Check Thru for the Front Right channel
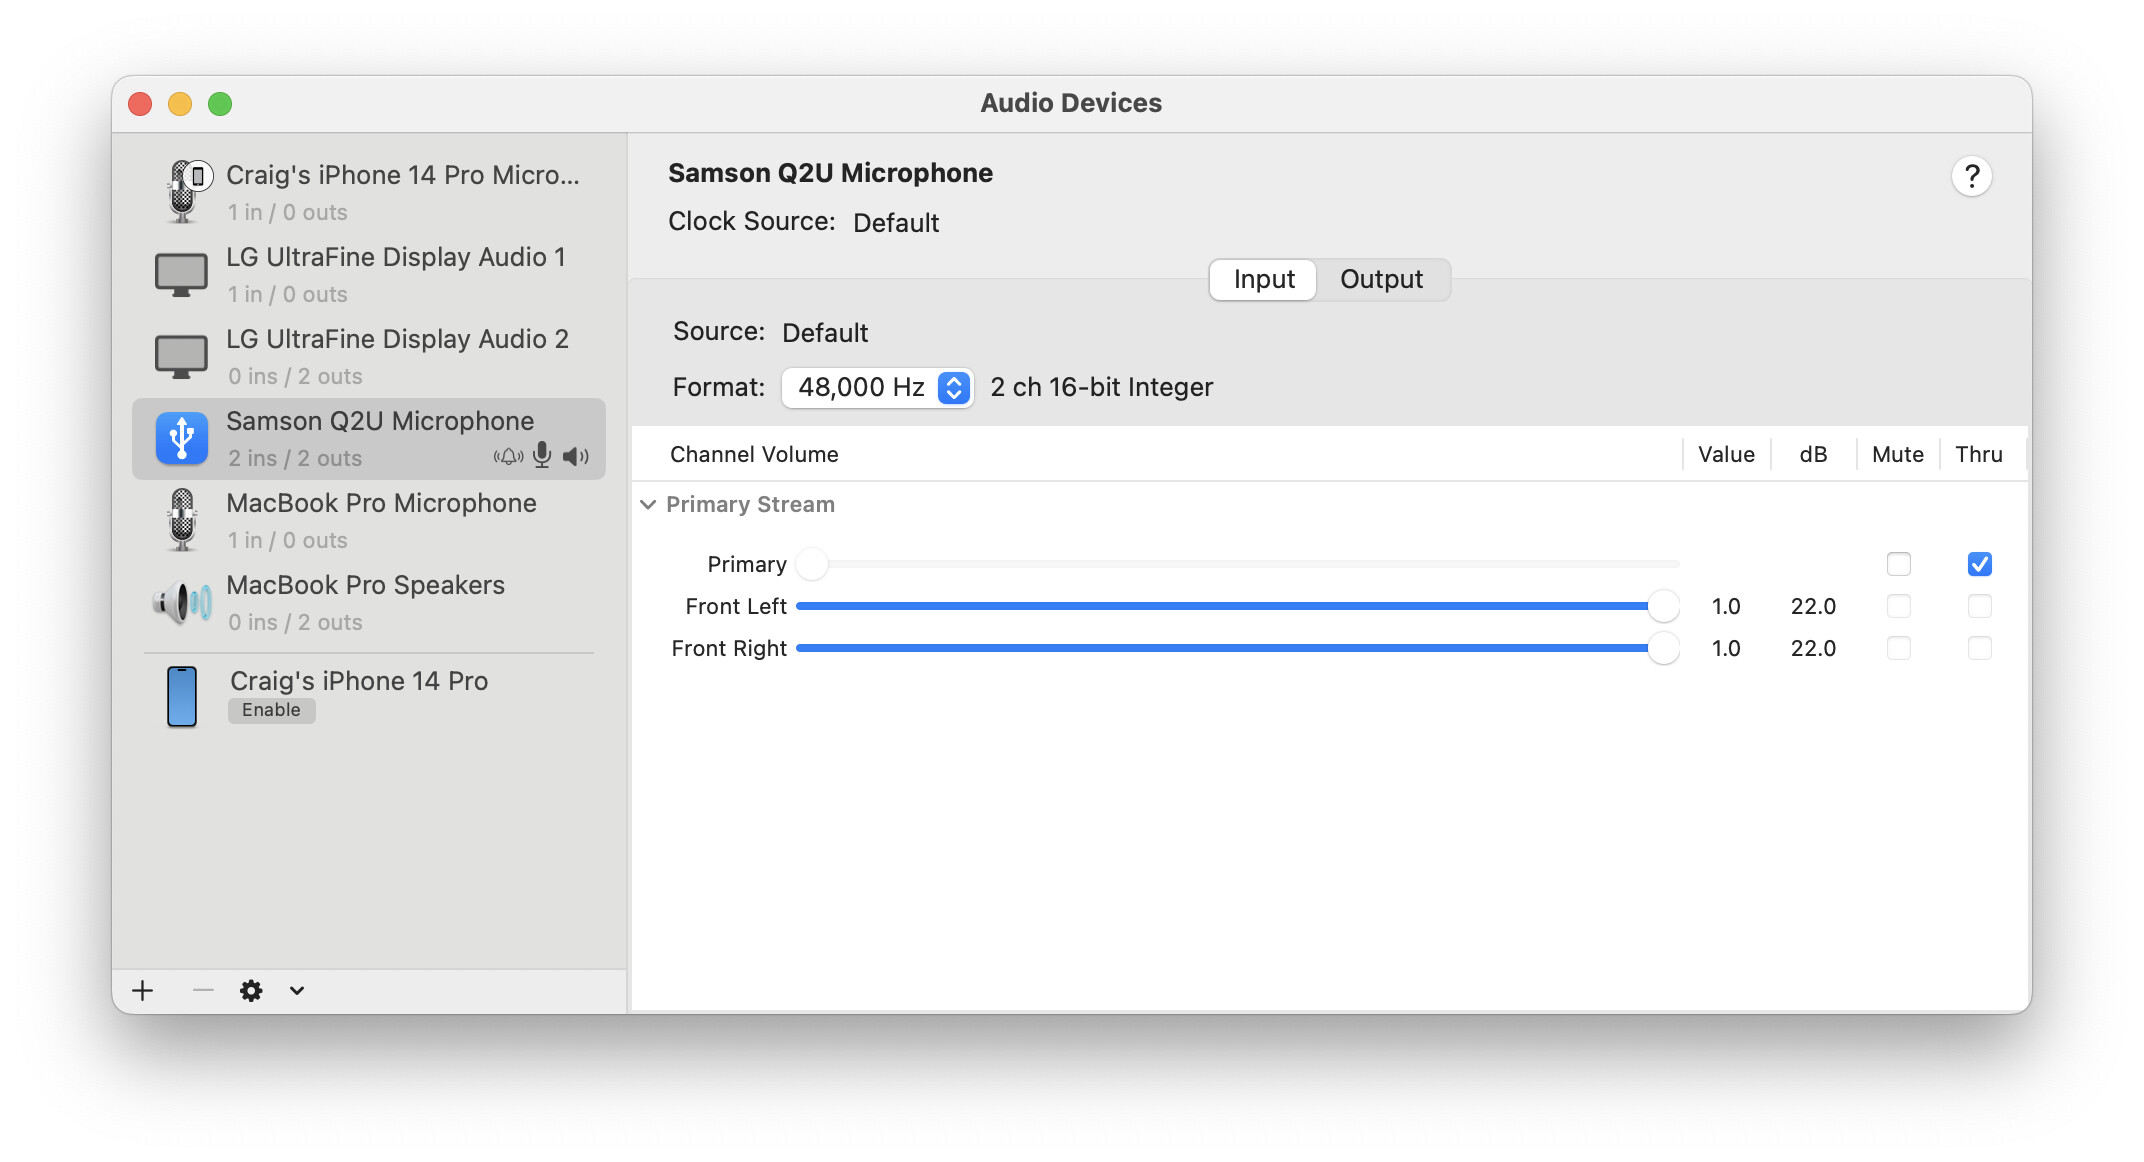This screenshot has height=1162, width=2144. [x=1979, y=648]
